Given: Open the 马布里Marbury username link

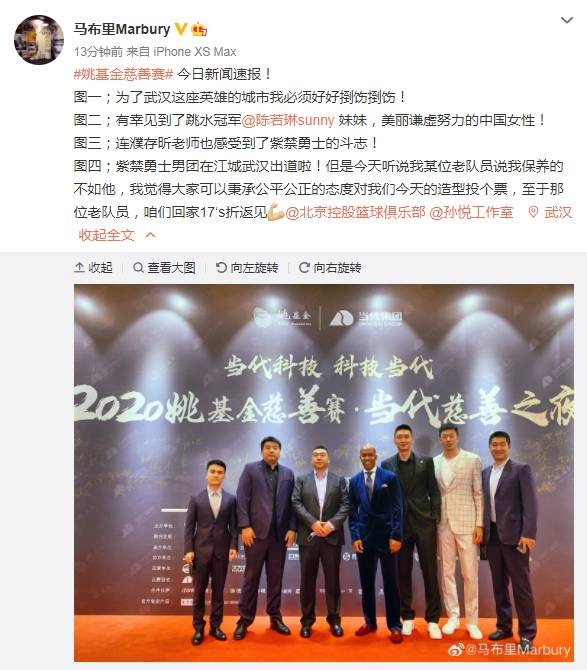Looking at the screenshot, I should point(122,29).
